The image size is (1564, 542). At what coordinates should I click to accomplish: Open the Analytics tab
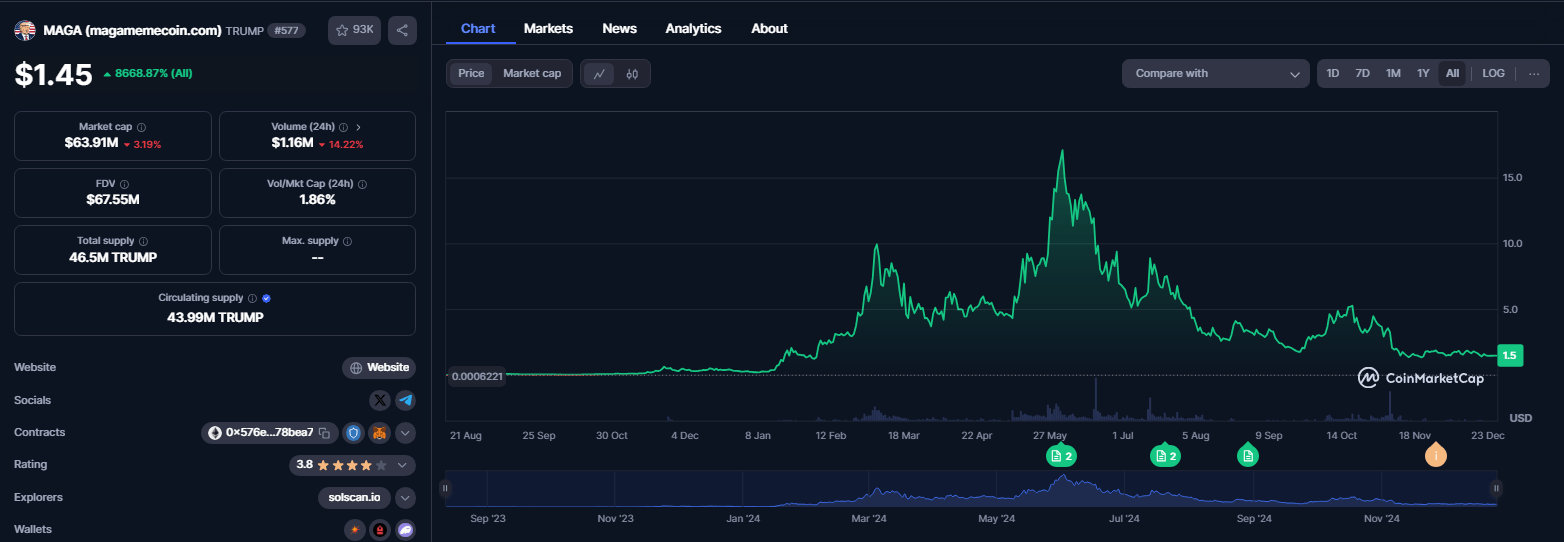693,28
